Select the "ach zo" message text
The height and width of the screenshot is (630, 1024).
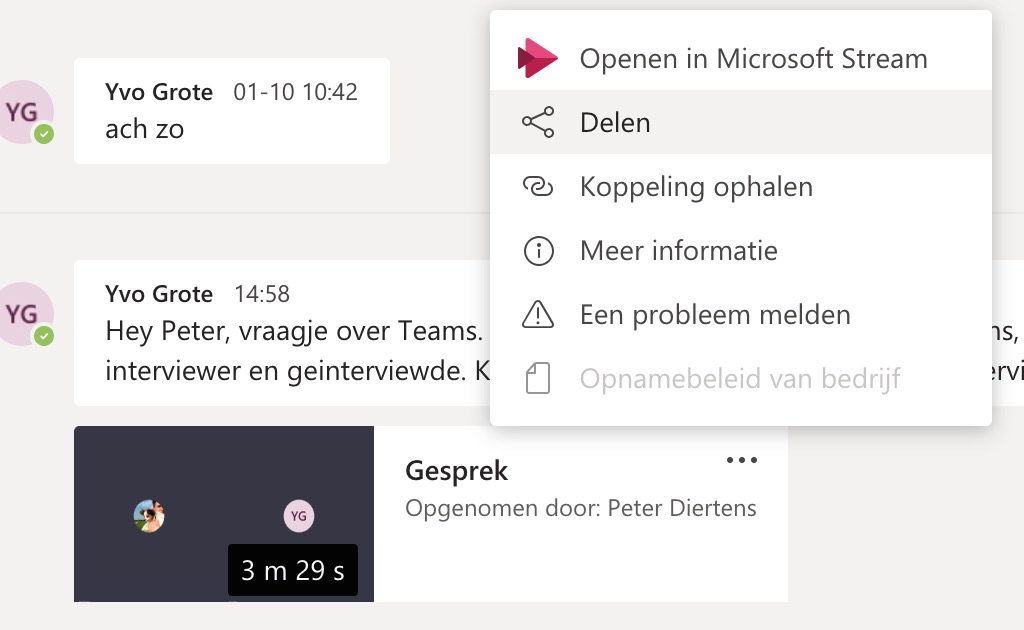click(145, 129)
